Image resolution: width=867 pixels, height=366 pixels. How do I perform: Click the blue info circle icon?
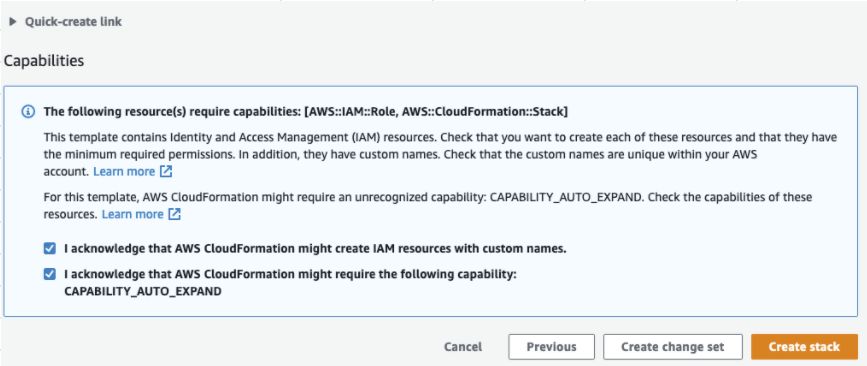click(x=28, y=112)
